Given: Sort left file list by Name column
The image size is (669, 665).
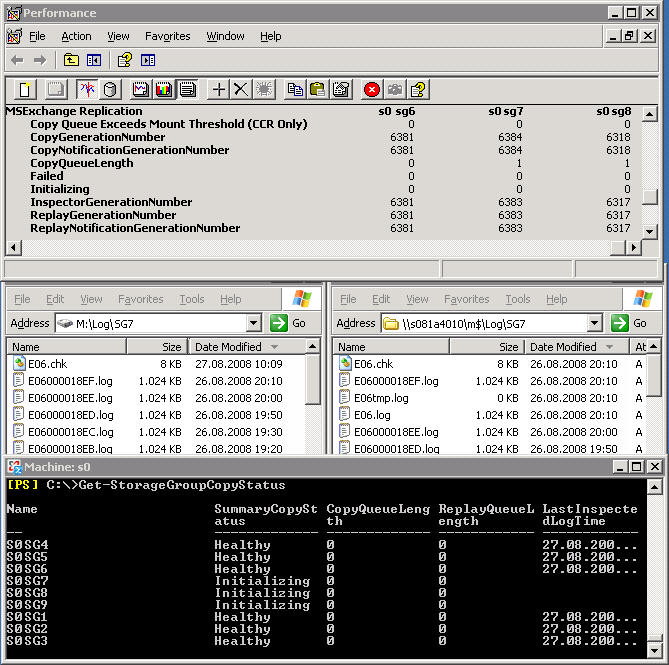Looking at the screenshot, I should tap(67, 347).
